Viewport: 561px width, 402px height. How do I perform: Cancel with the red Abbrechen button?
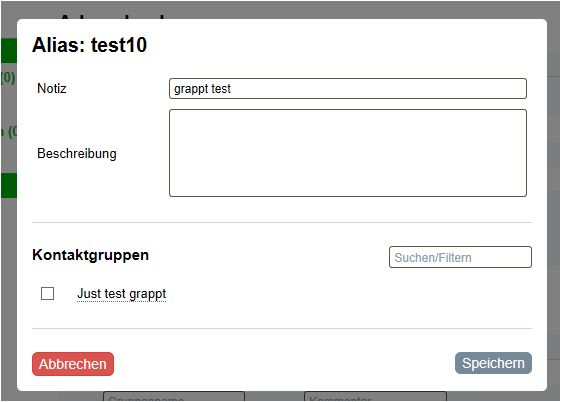tap(73, 364)
